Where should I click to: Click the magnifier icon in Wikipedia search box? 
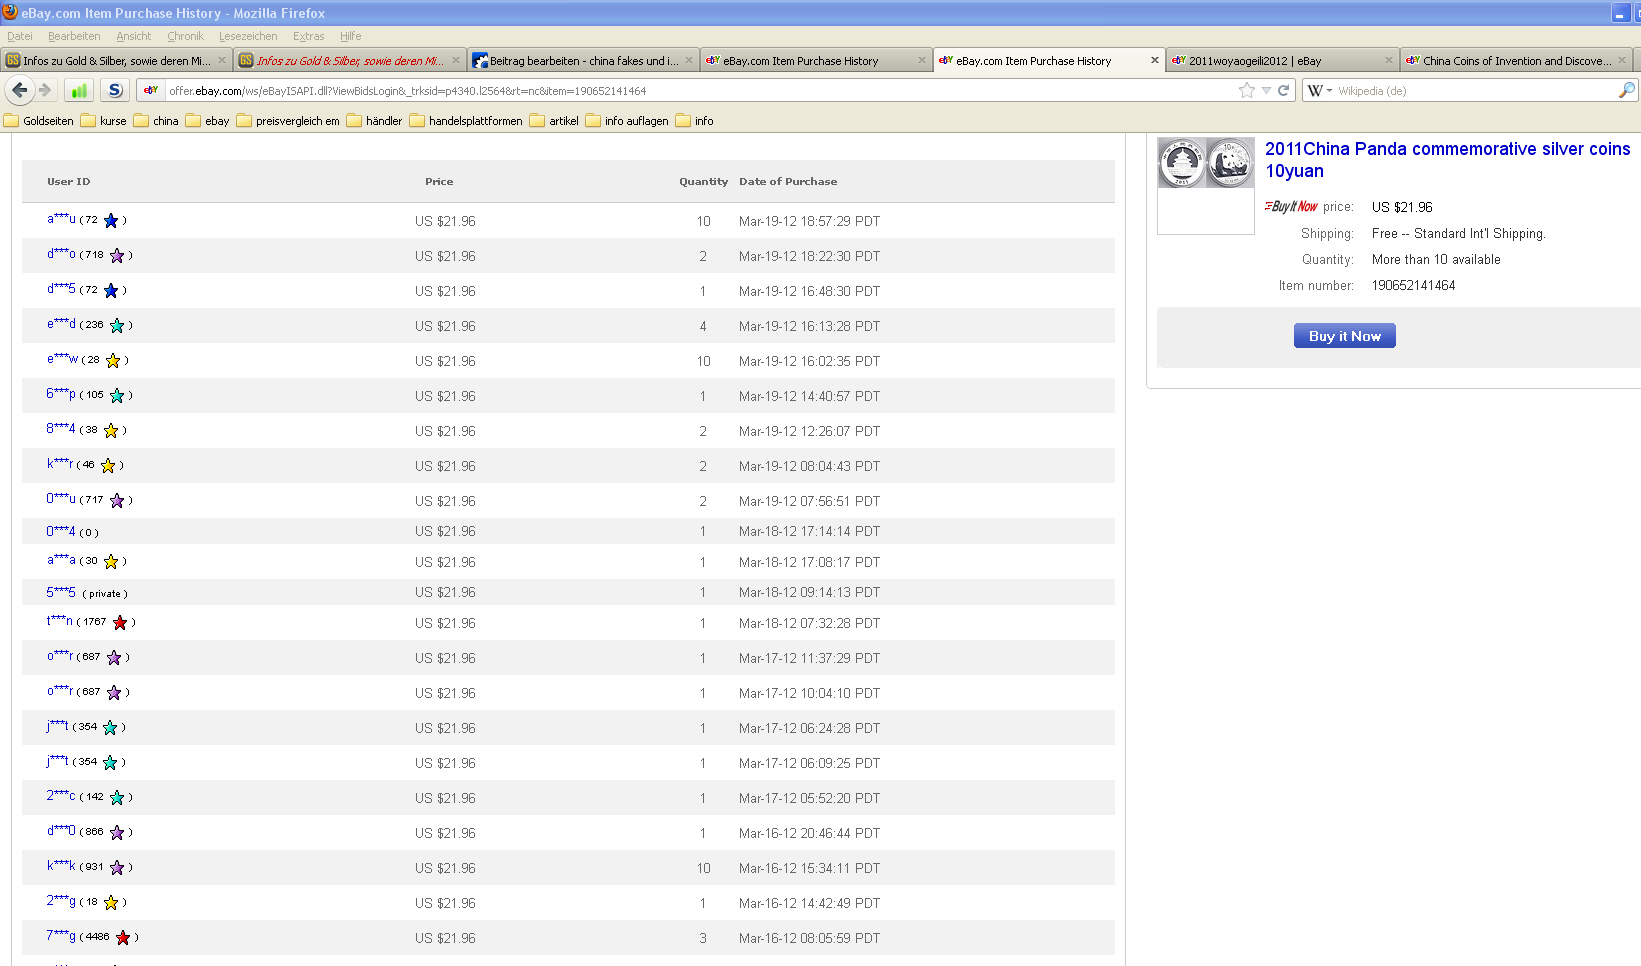pyautogui.click(x=1627, y=90)
